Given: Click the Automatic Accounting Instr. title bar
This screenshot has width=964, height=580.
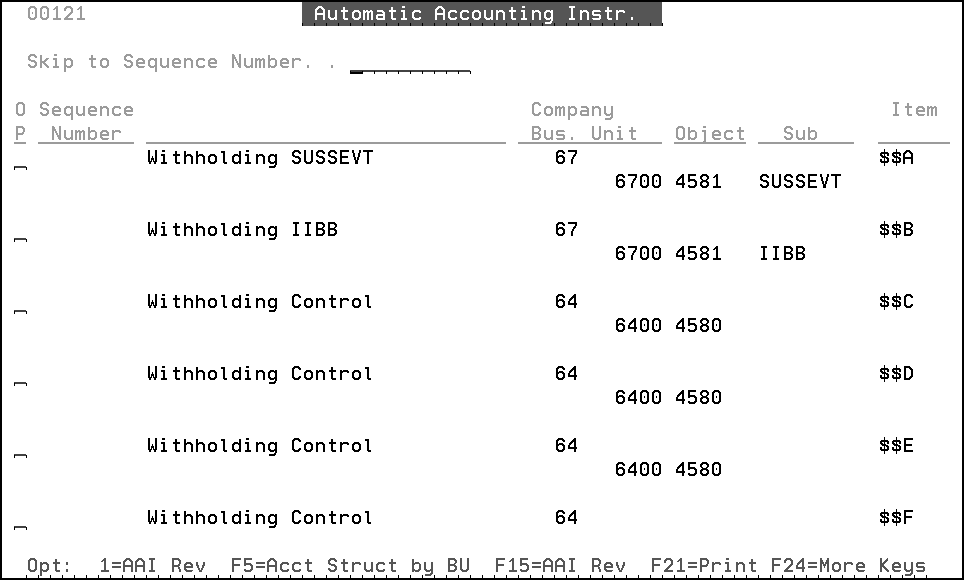Looking at the screenshot, I should point(483,13).
